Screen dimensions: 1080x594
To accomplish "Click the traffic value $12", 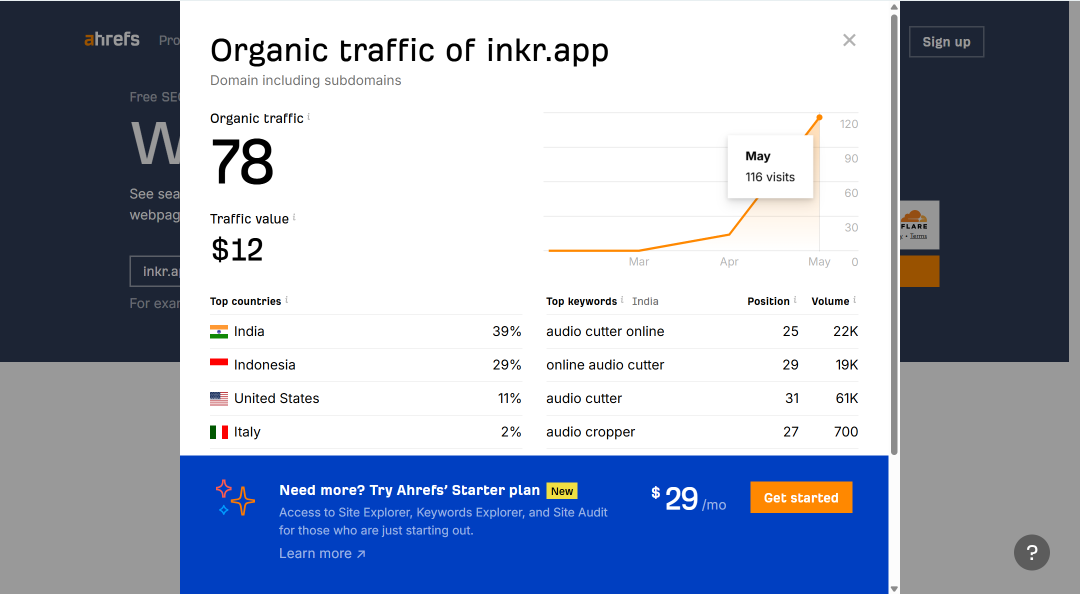I will tap(237, 249).
